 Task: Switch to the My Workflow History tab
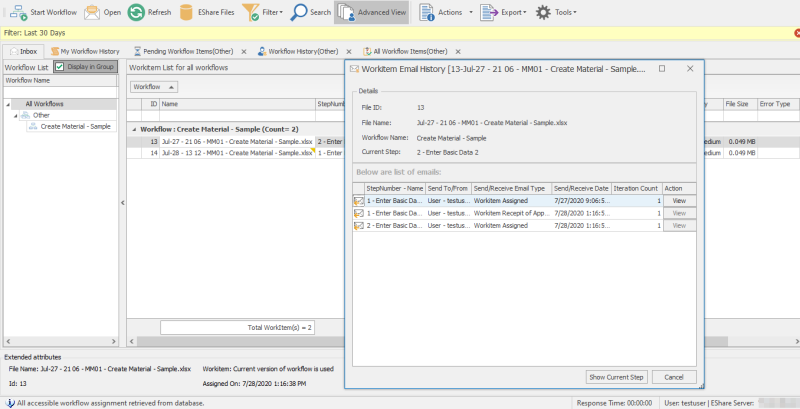(x=88, y=50)
